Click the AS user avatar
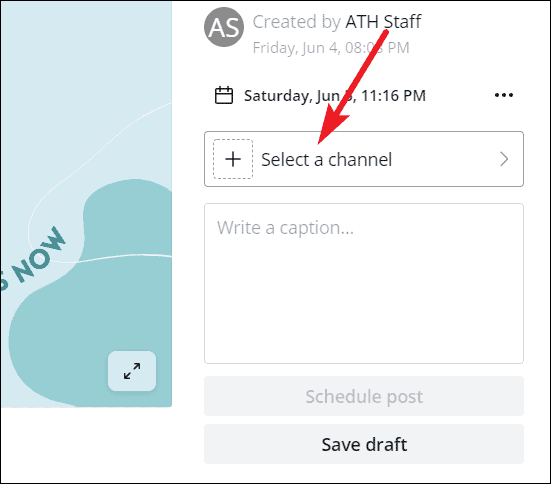The width and height of the screenshot is (551, 484). (x=224, y=27)
